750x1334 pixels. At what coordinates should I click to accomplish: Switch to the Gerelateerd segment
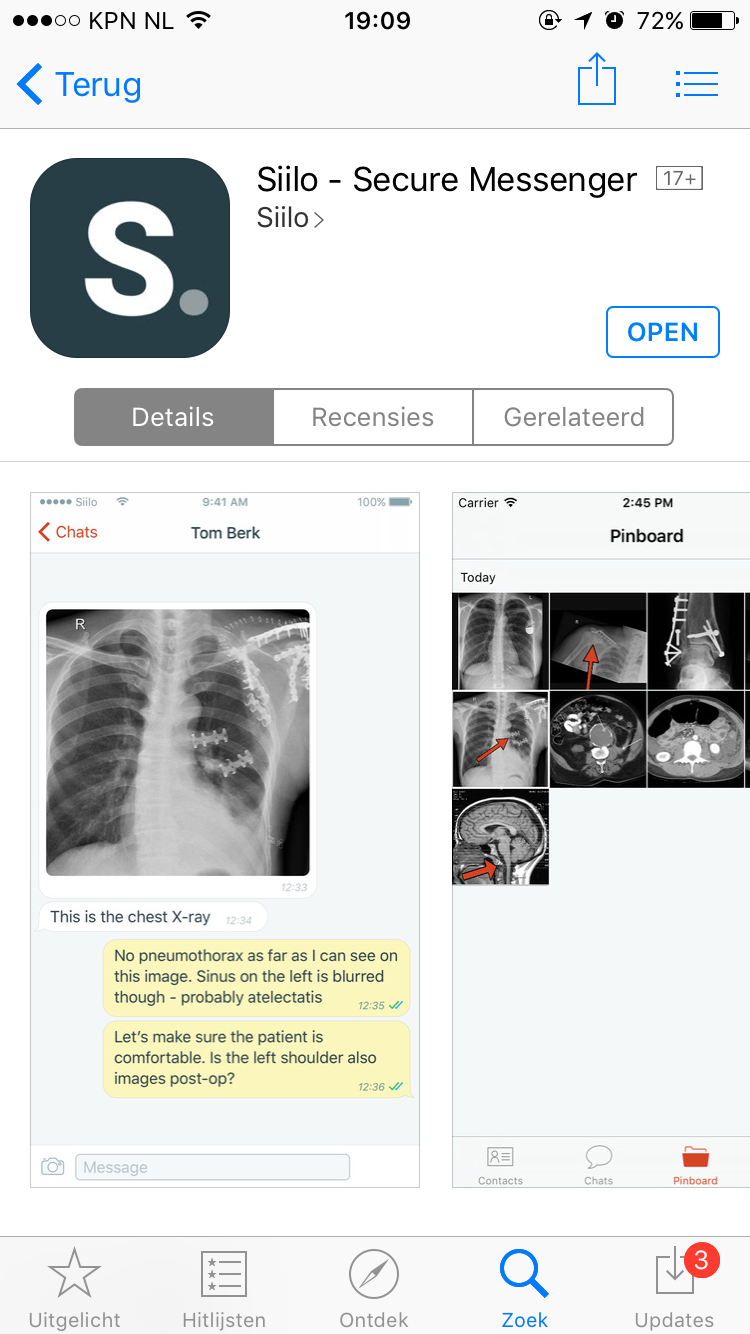pyautogui.click(x=573, y=417)
